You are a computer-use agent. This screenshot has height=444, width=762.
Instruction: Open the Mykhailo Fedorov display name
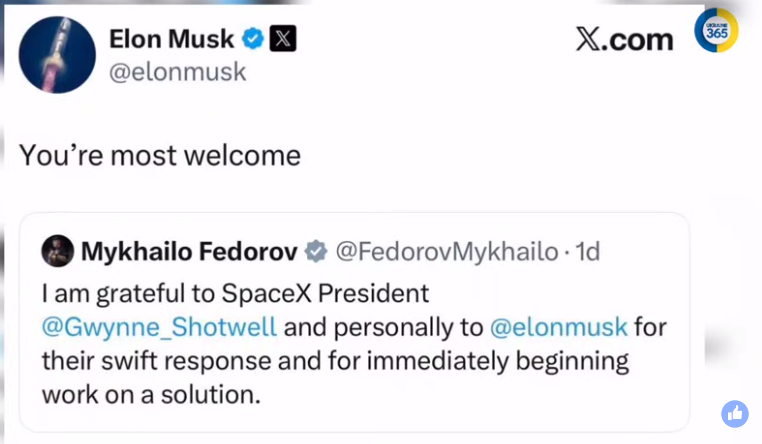point(188,252)
